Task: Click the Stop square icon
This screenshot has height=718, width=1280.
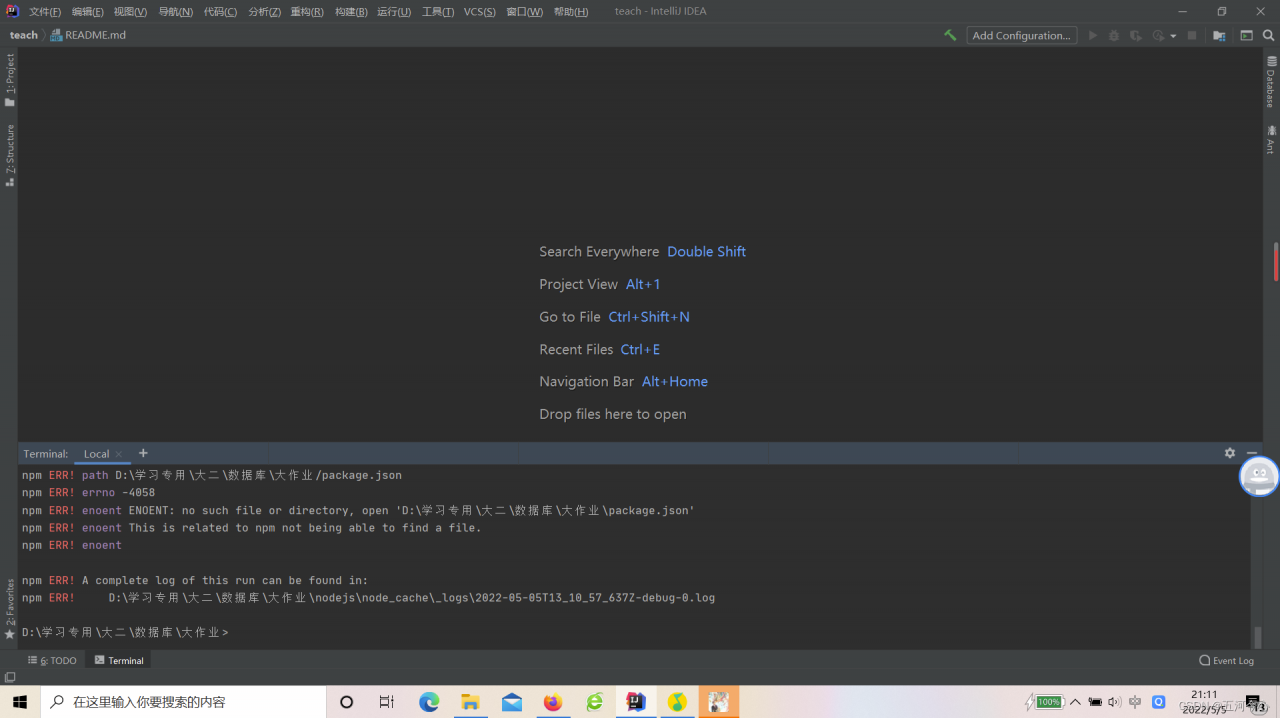Action: tap(1192, 35)
